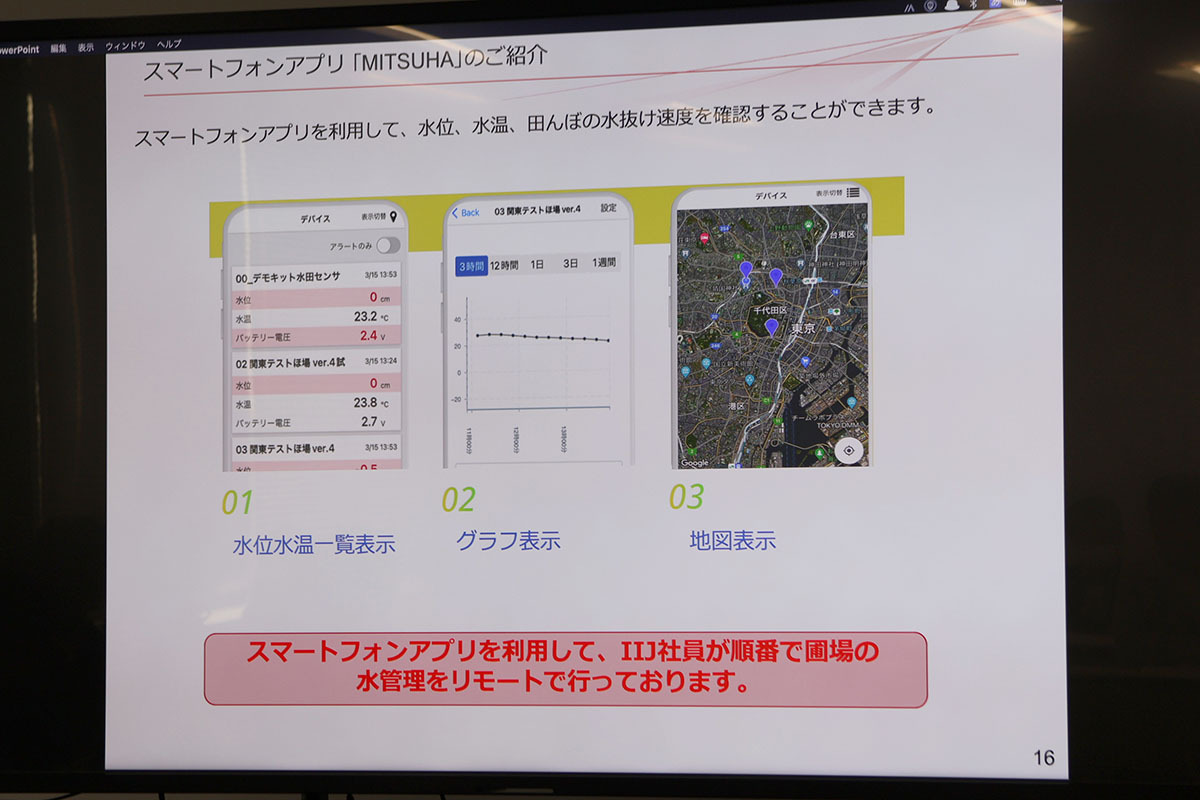This screenshot has width=1200, height=800.
Task: Select the 3時間 range tab
Action: click(471, 266)
